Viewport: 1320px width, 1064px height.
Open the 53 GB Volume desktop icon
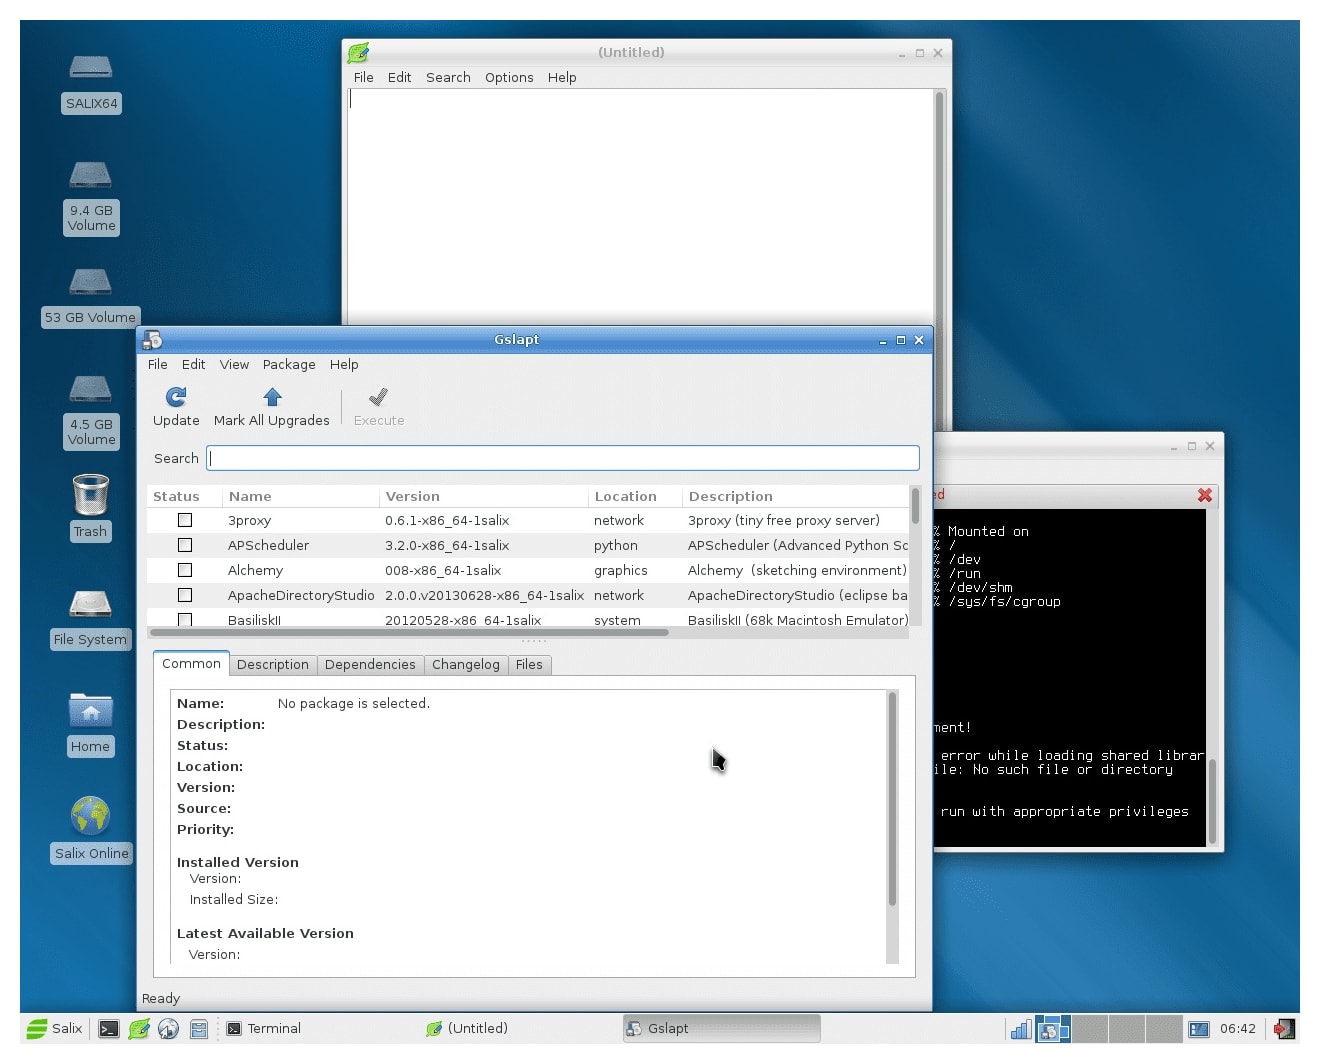(91, 282)
